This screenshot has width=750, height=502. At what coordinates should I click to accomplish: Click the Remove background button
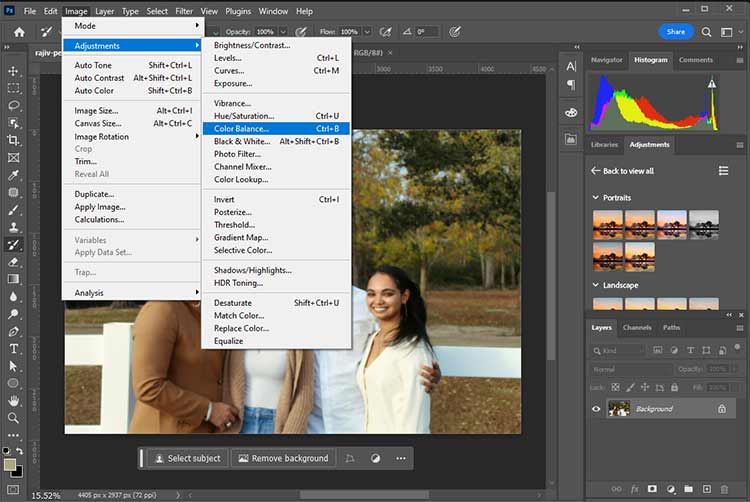[x=284, y=458]
